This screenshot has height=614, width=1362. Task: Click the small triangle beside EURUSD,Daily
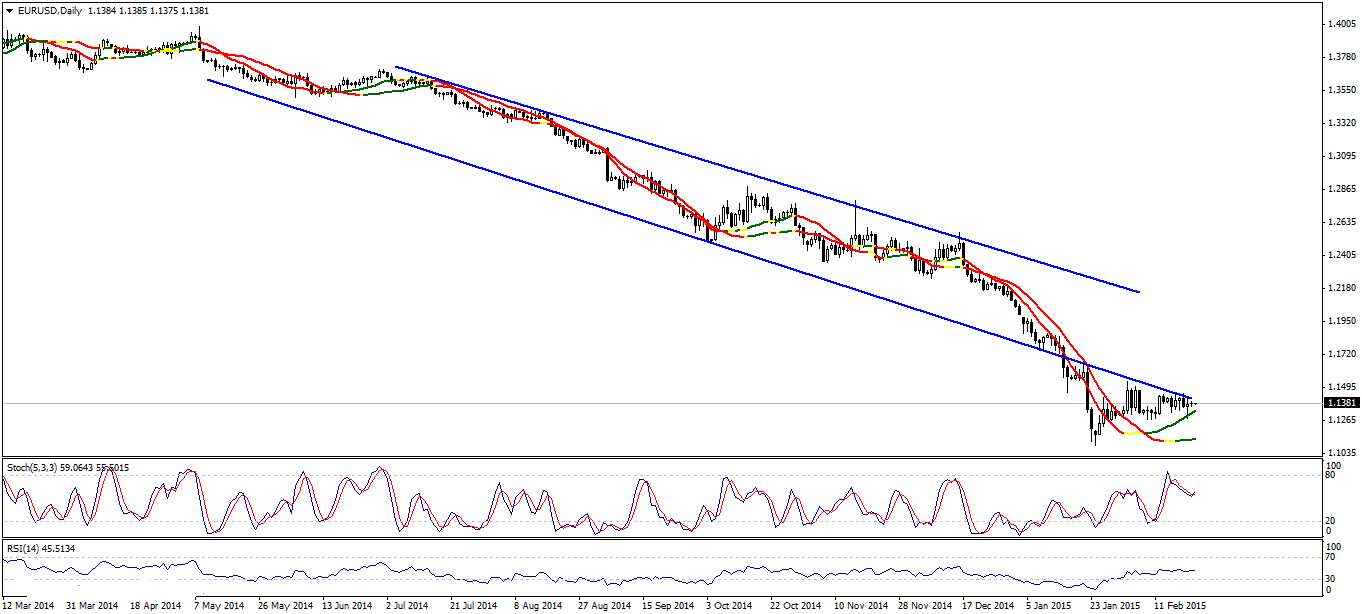point(8,11)
